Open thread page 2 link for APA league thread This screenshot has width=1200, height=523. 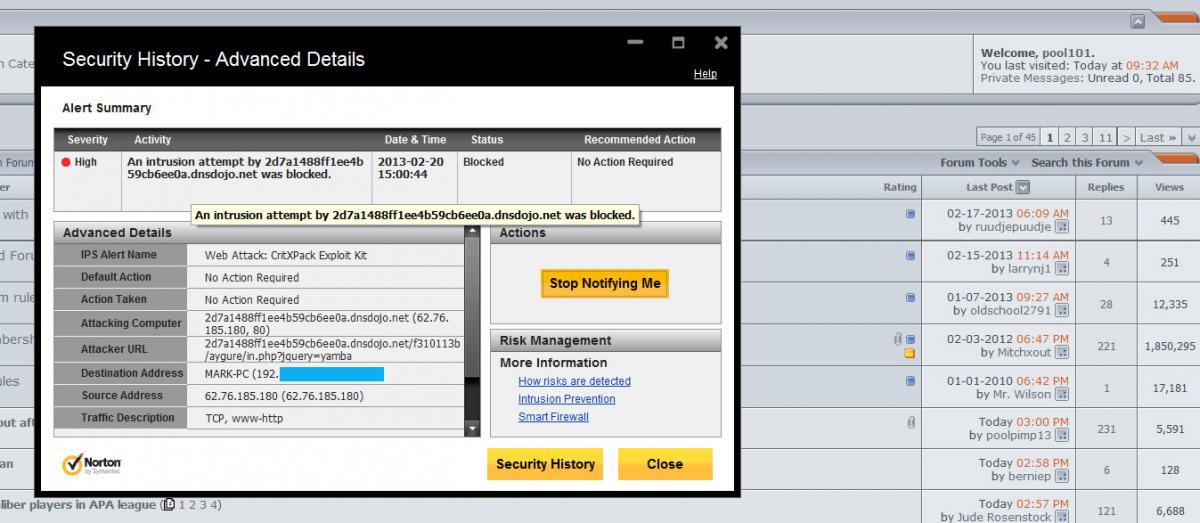tap(192, 505)
